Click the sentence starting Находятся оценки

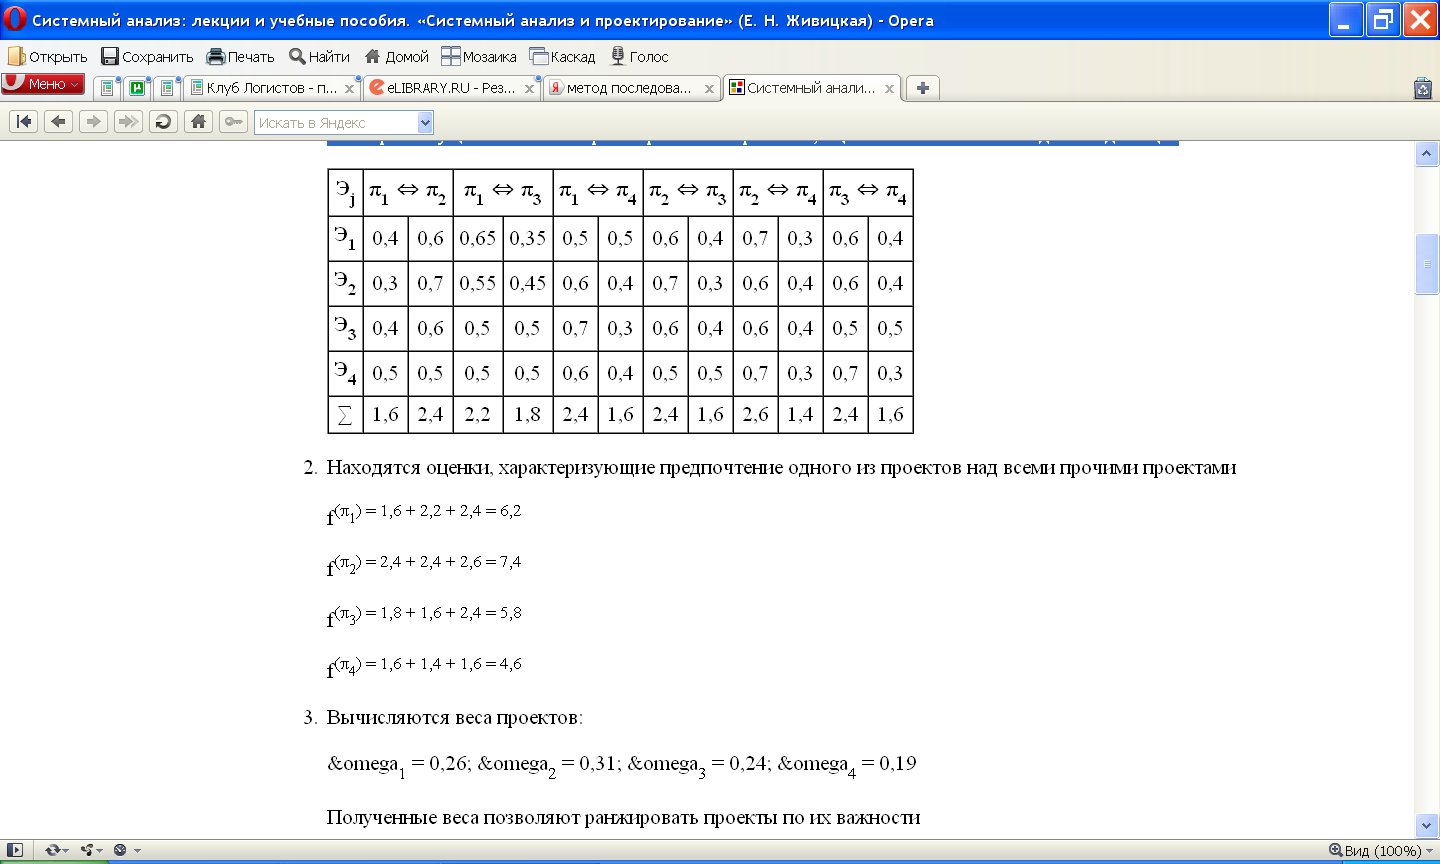(x=781, y=468)
